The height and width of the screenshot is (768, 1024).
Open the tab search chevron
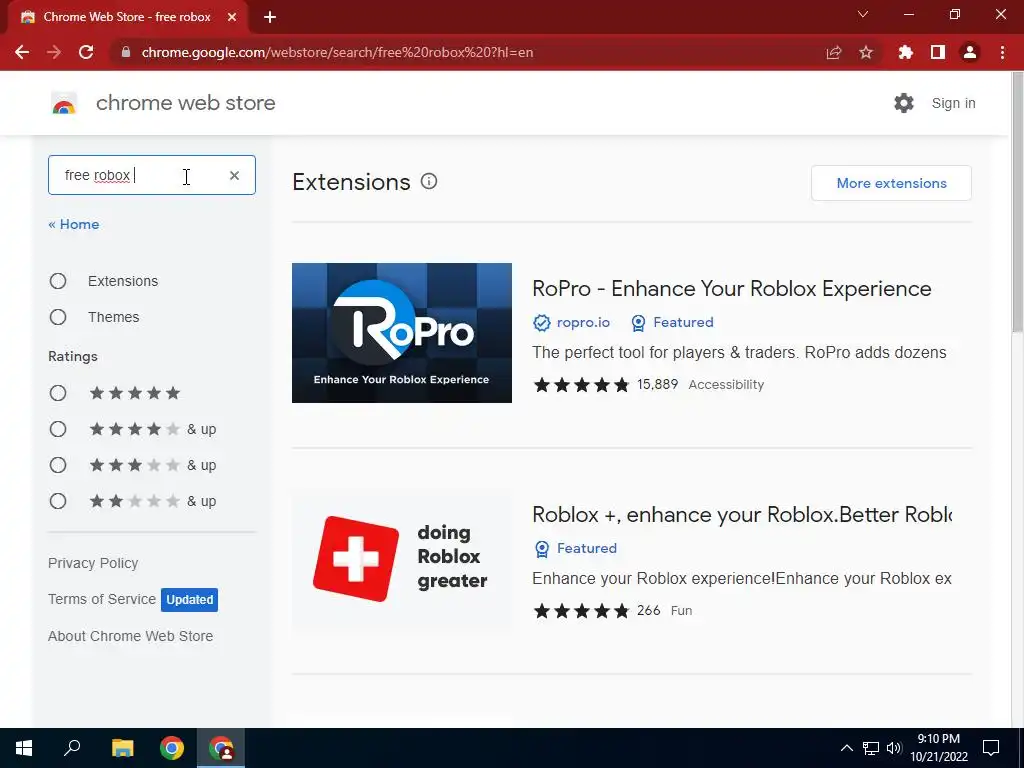863,14
